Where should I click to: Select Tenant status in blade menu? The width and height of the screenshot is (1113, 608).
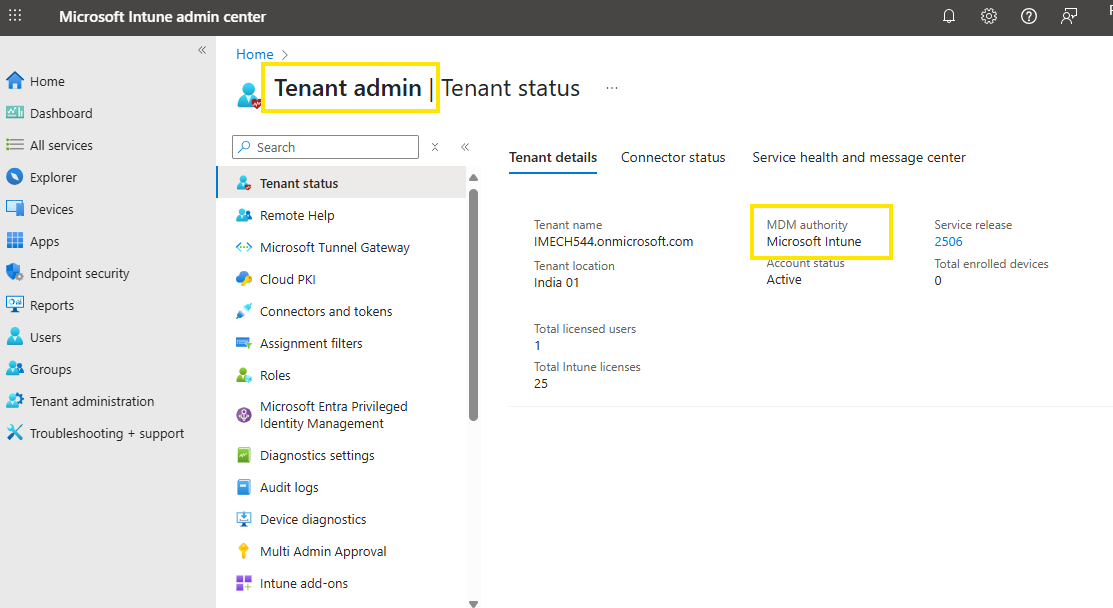(x=341, y=183)
